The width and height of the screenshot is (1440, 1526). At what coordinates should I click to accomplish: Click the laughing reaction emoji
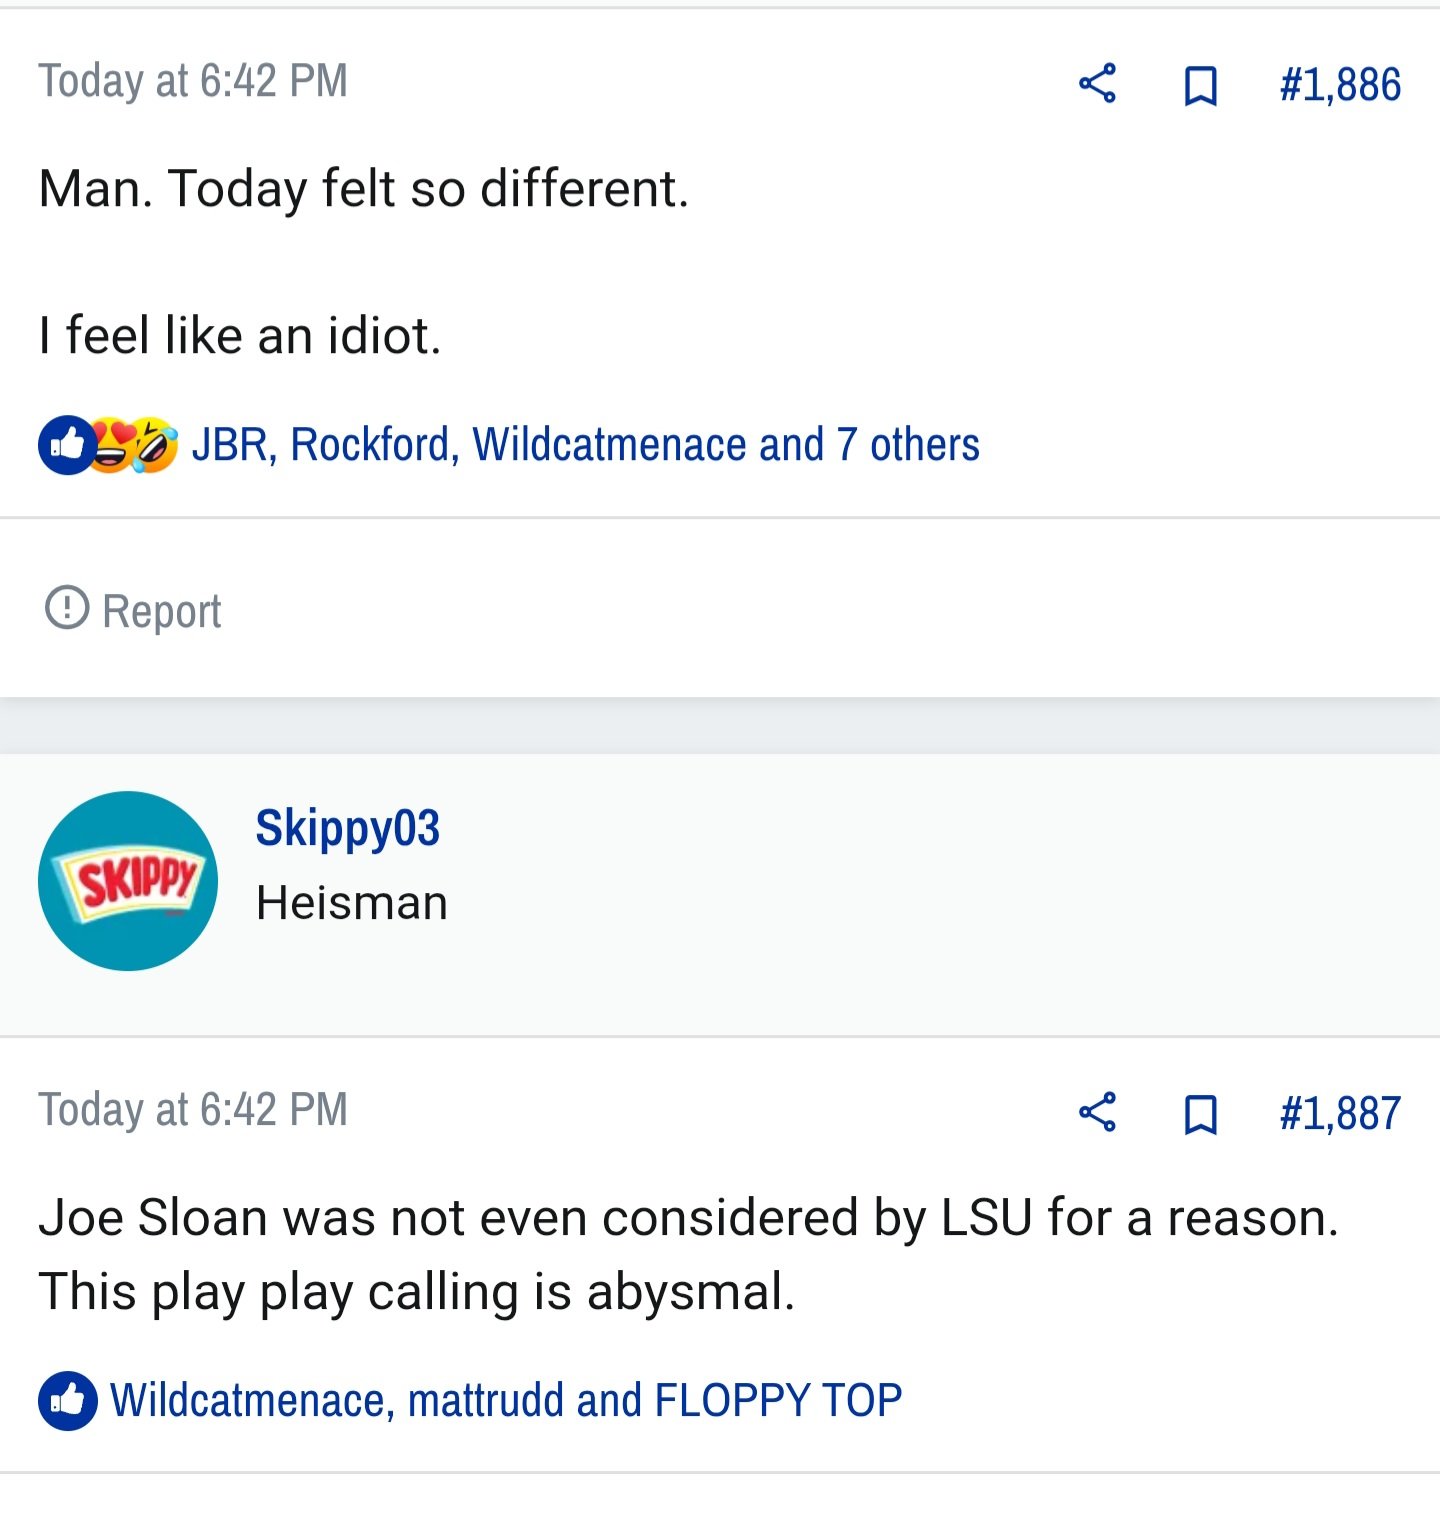point(153,445)
